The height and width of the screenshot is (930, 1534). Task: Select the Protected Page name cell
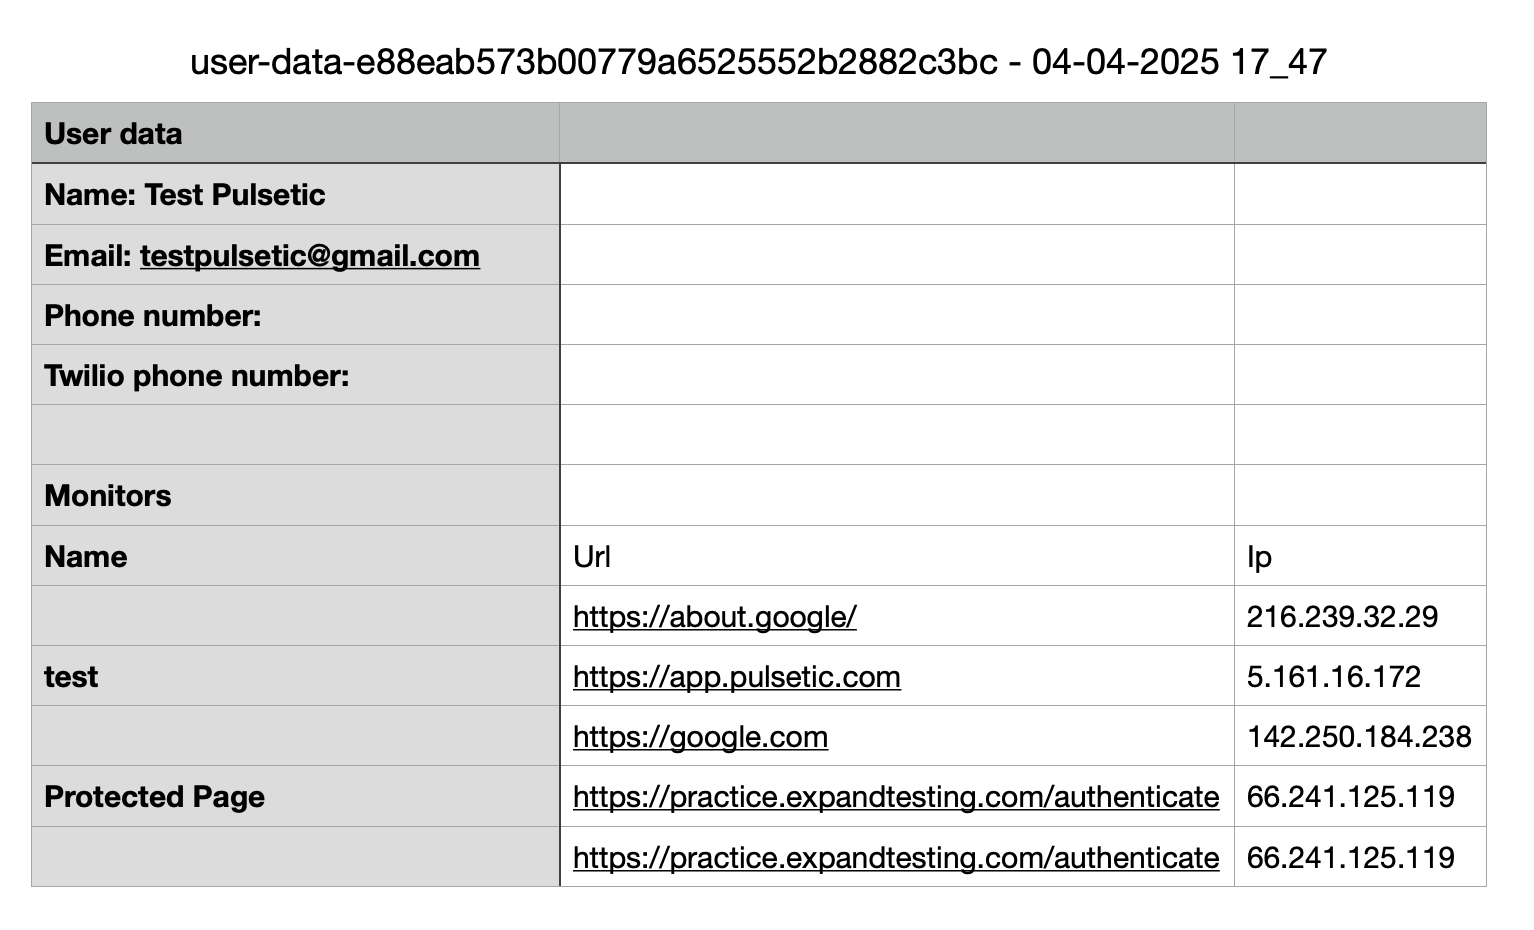click(x=296, y=796)
